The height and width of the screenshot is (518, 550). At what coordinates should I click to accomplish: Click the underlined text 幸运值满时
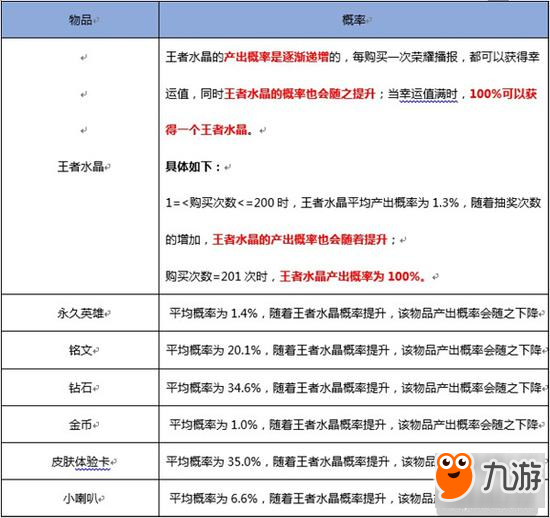tap(429, 94)
